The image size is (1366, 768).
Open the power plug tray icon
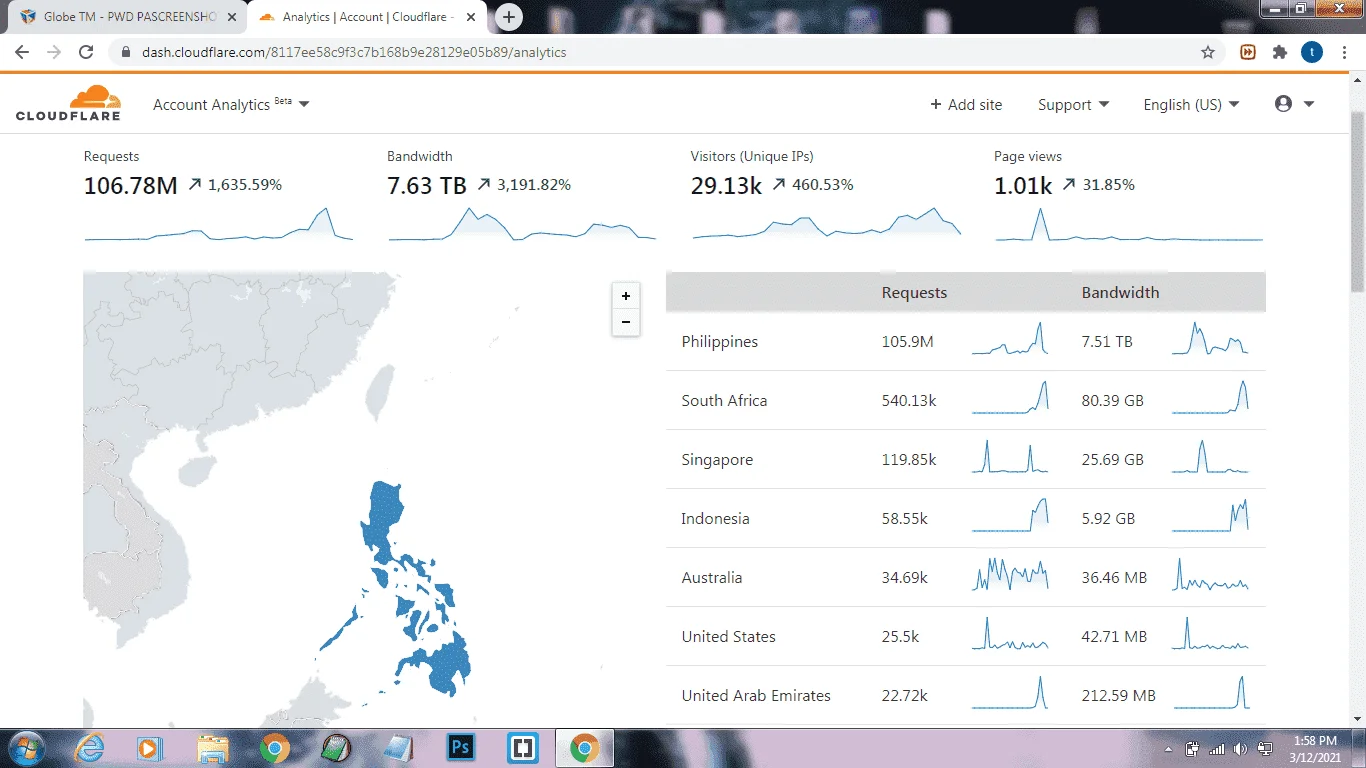coord(1192,749)
